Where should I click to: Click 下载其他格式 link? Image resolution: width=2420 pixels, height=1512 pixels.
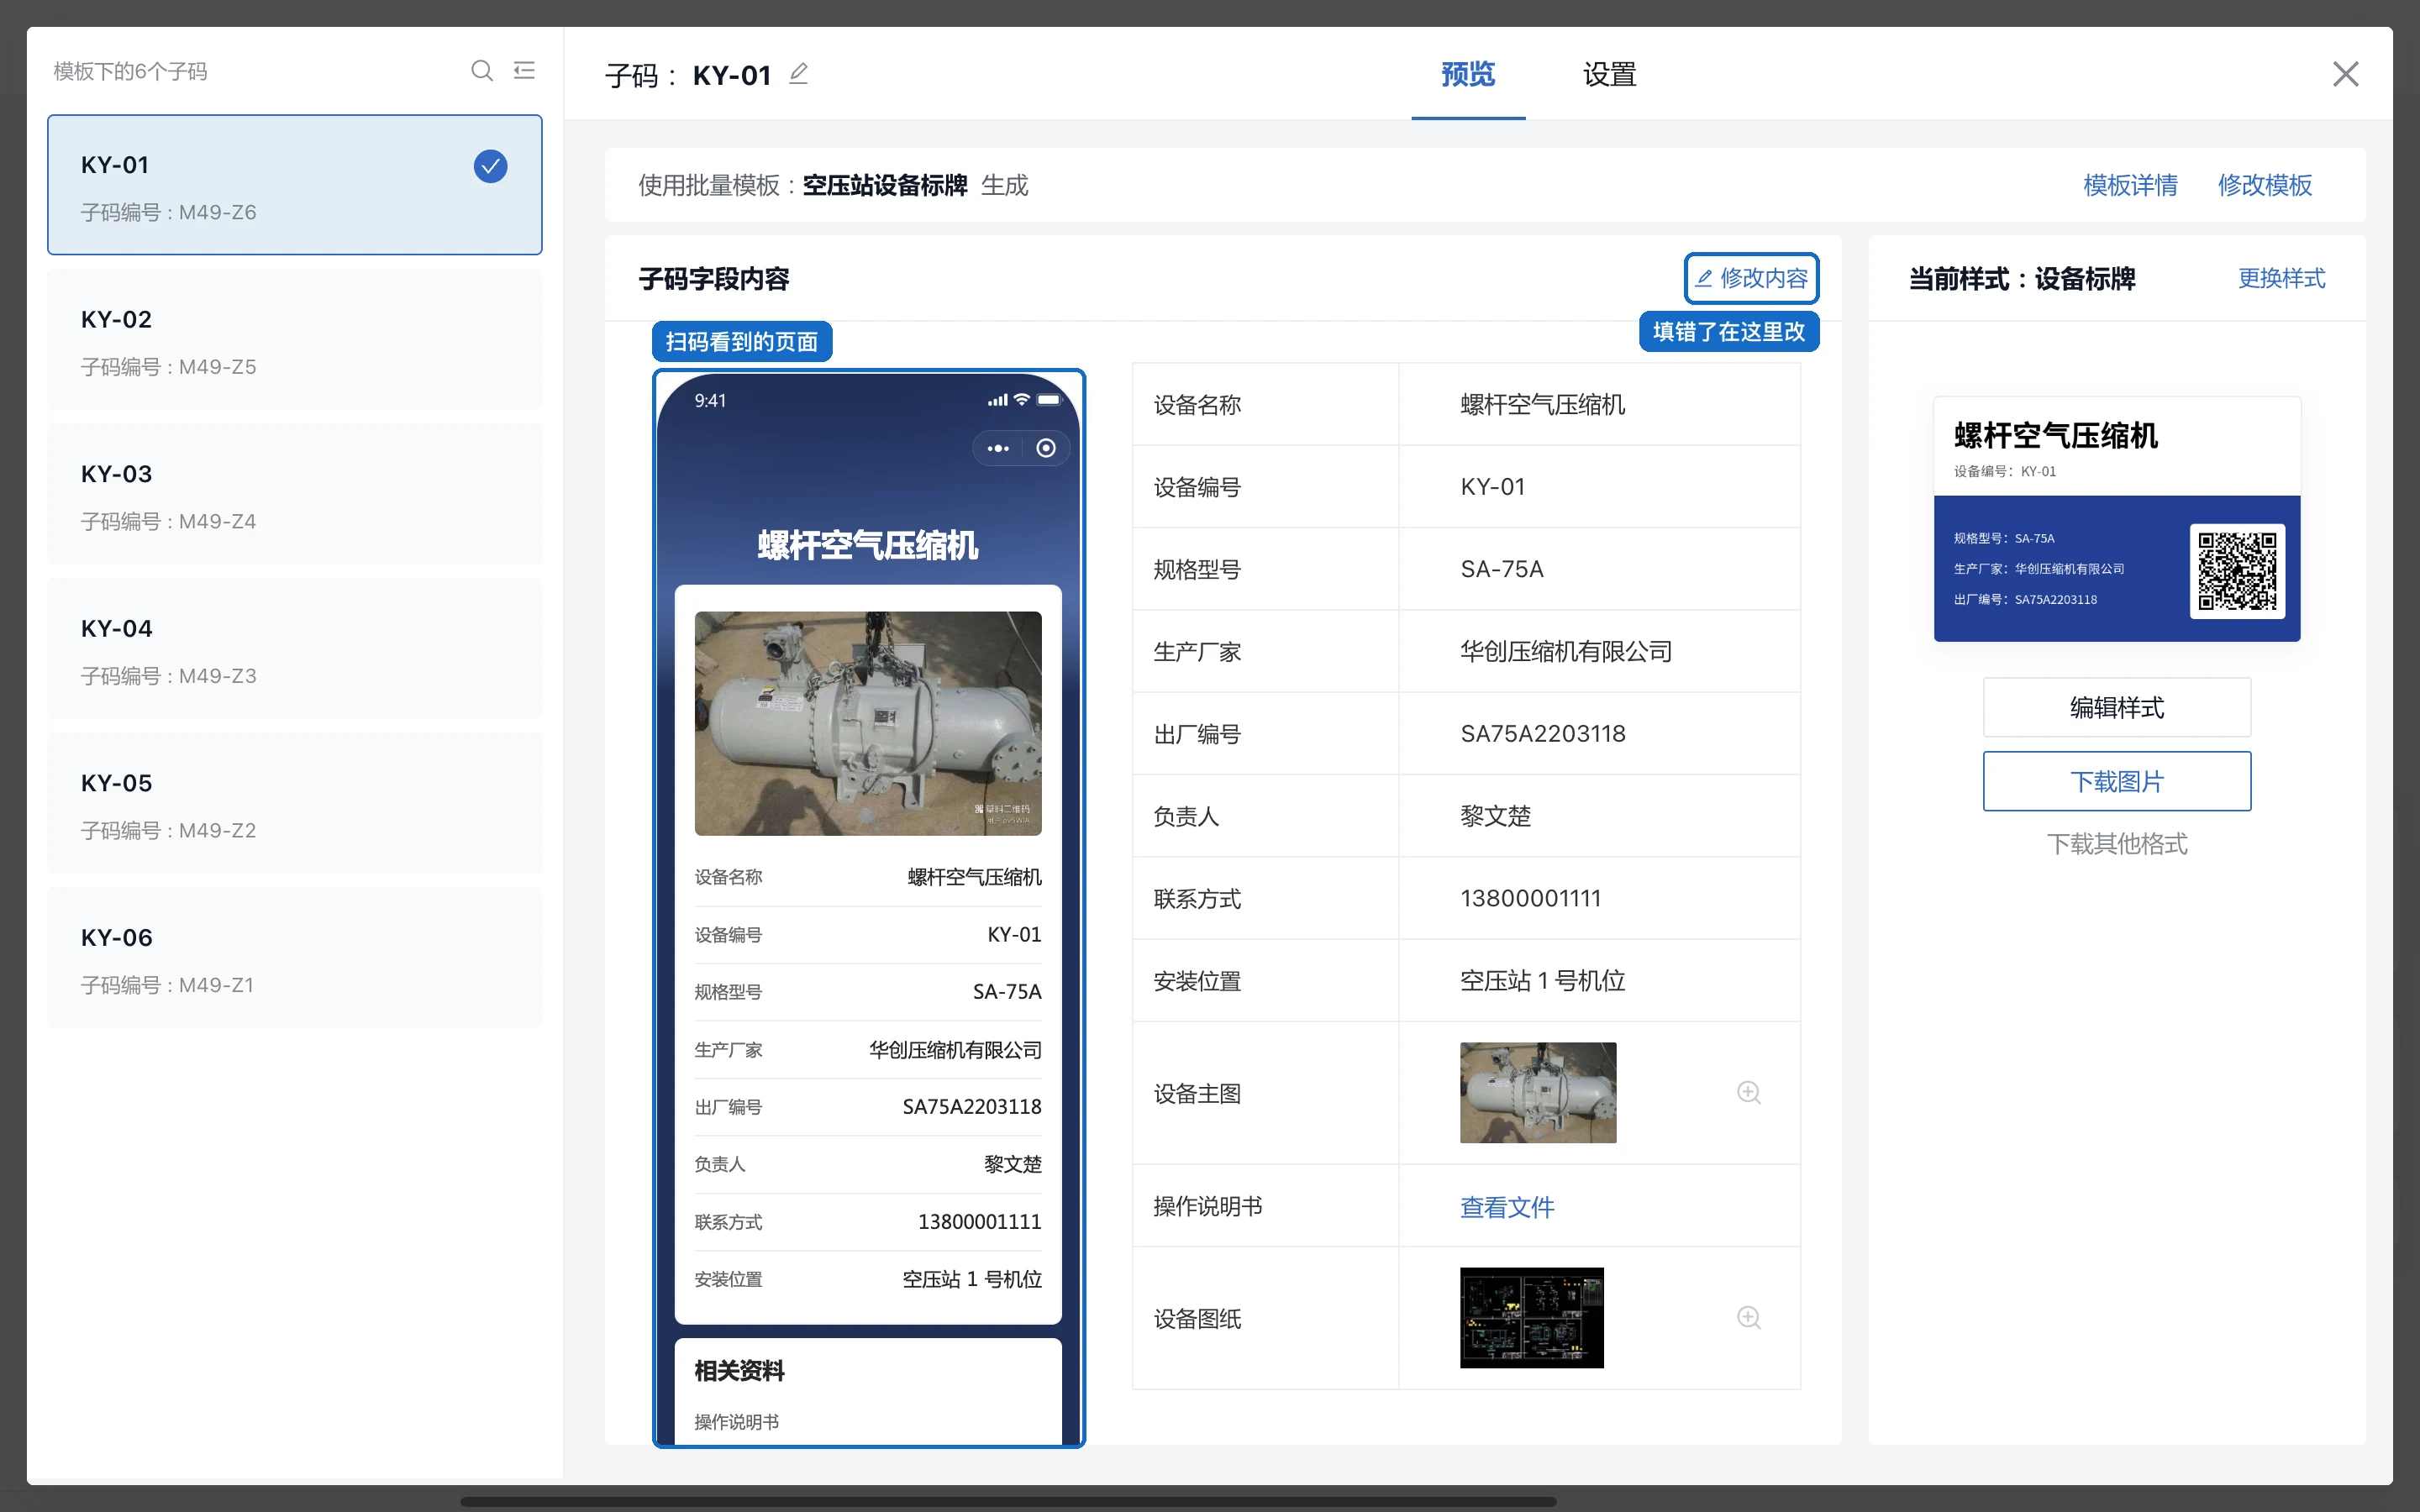point(2117,844)
